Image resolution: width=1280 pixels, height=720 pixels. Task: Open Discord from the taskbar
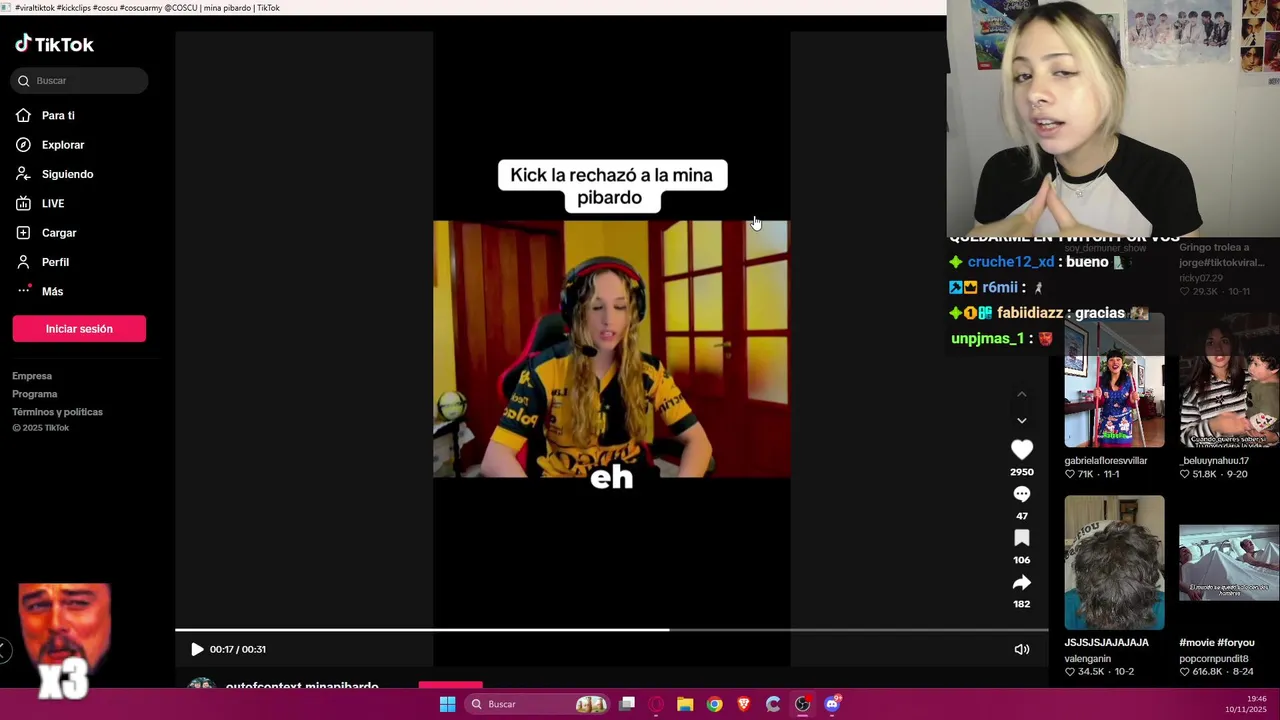tap(832, 704)
